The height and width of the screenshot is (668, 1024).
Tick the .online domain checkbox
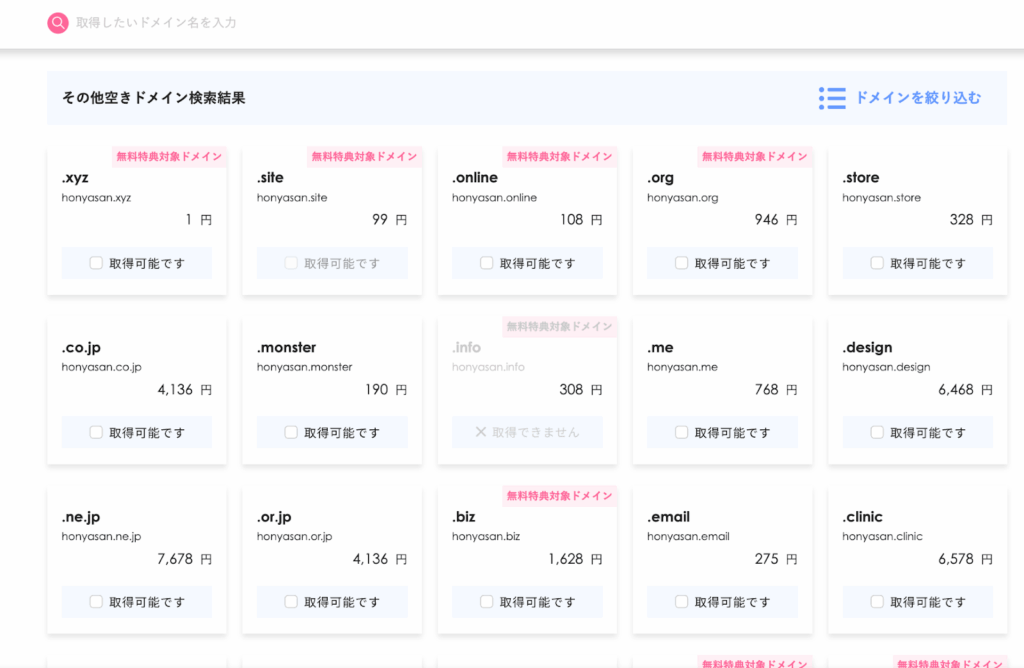[x=486, y=263]
